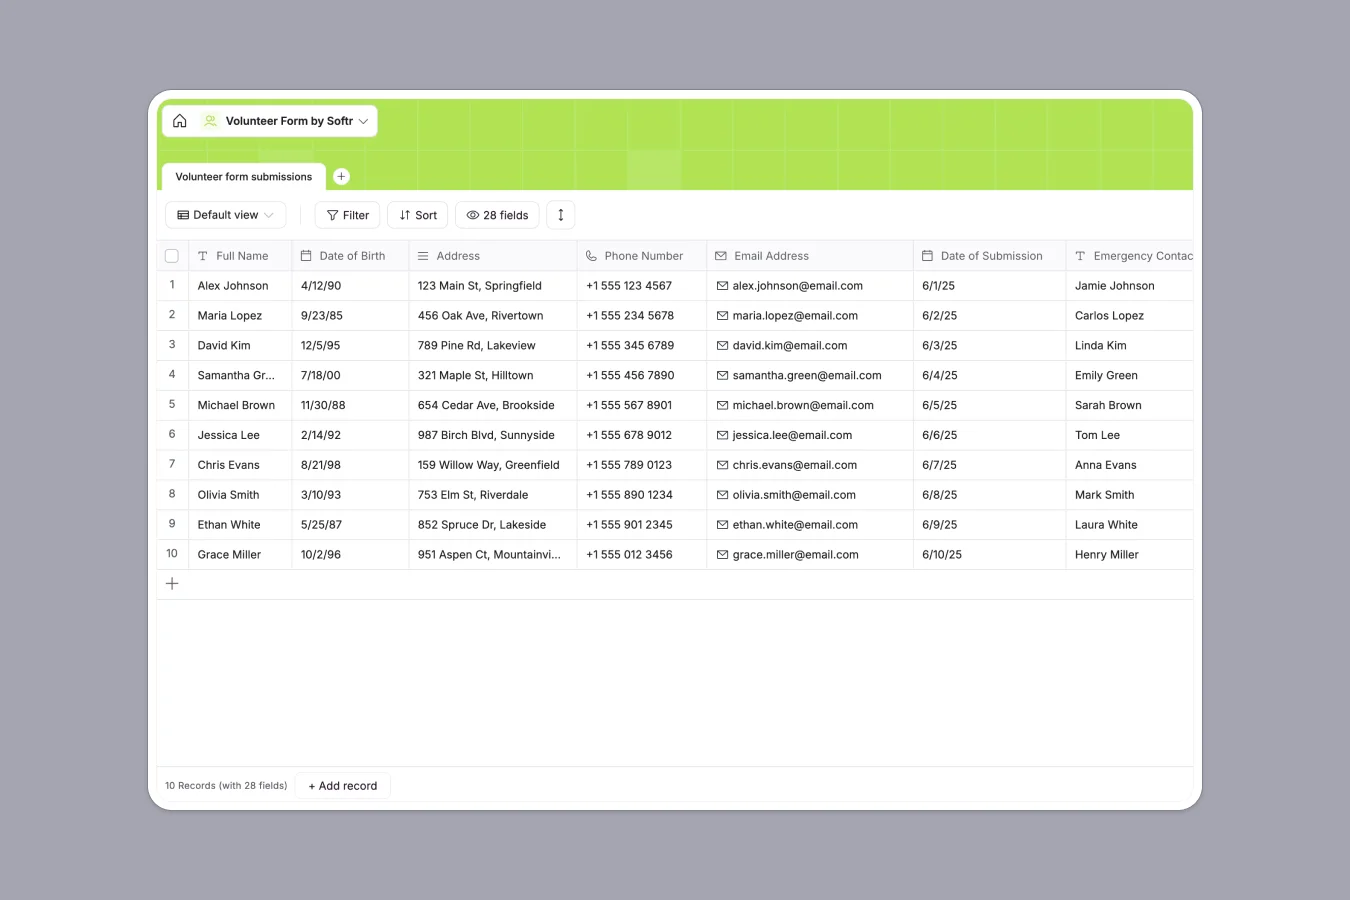Image resolution: width=1350 pixels, height=900 pixels.
Task: Switch to the Volunteer form submissions tab
Action: tap(243, 176)
